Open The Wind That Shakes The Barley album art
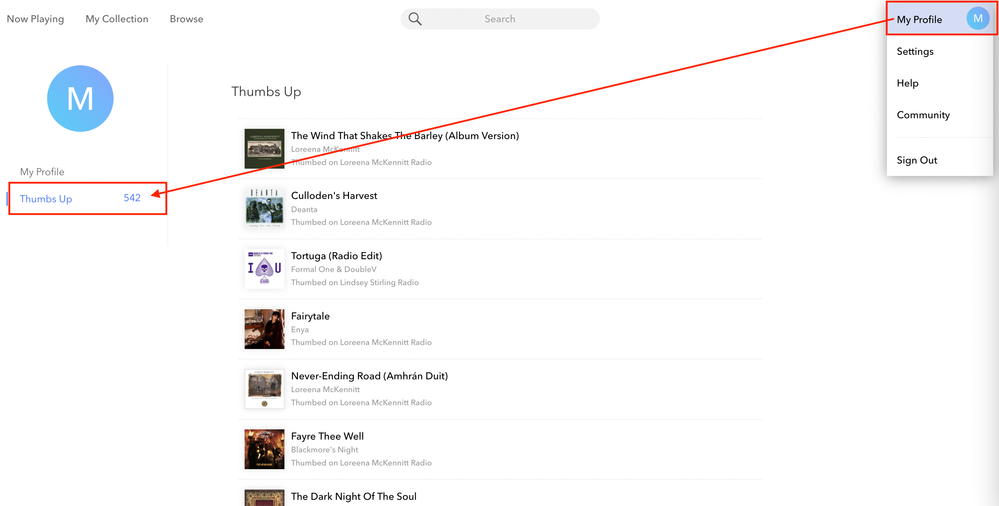Image resolution: width=999 pixels, height=506 pixels. [264, 149]
